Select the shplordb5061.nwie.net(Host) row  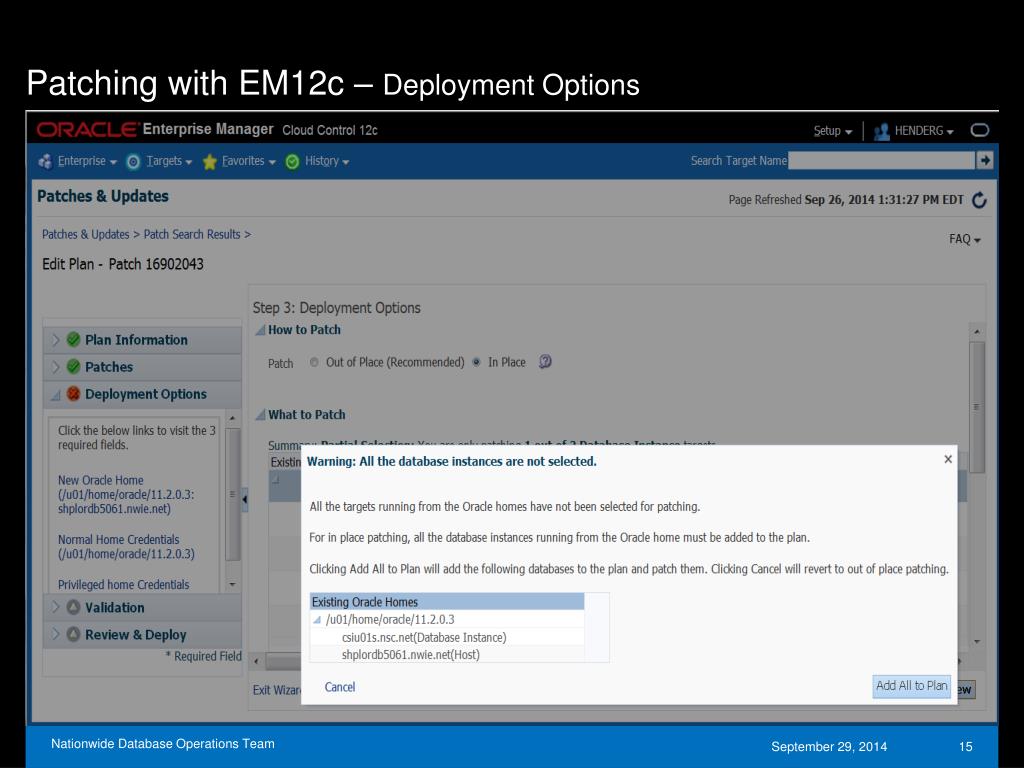447,654
